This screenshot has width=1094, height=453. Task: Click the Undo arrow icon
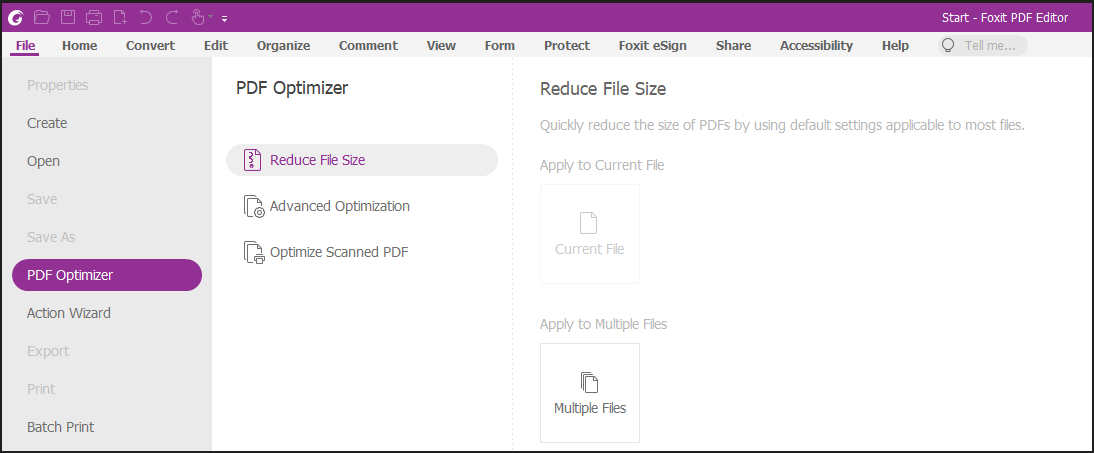point(146,17)
